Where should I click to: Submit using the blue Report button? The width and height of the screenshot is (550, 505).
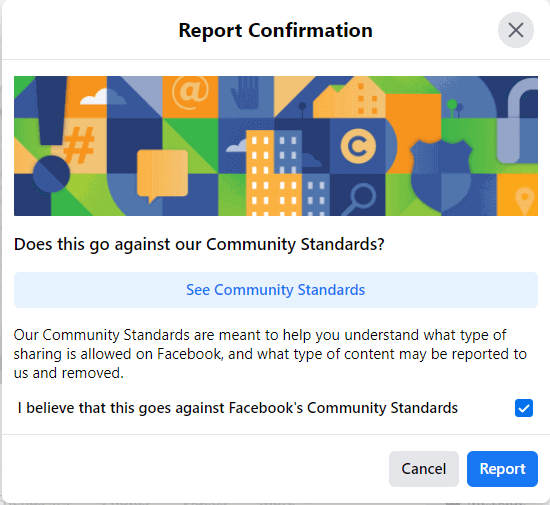click(x=502, y=469)
